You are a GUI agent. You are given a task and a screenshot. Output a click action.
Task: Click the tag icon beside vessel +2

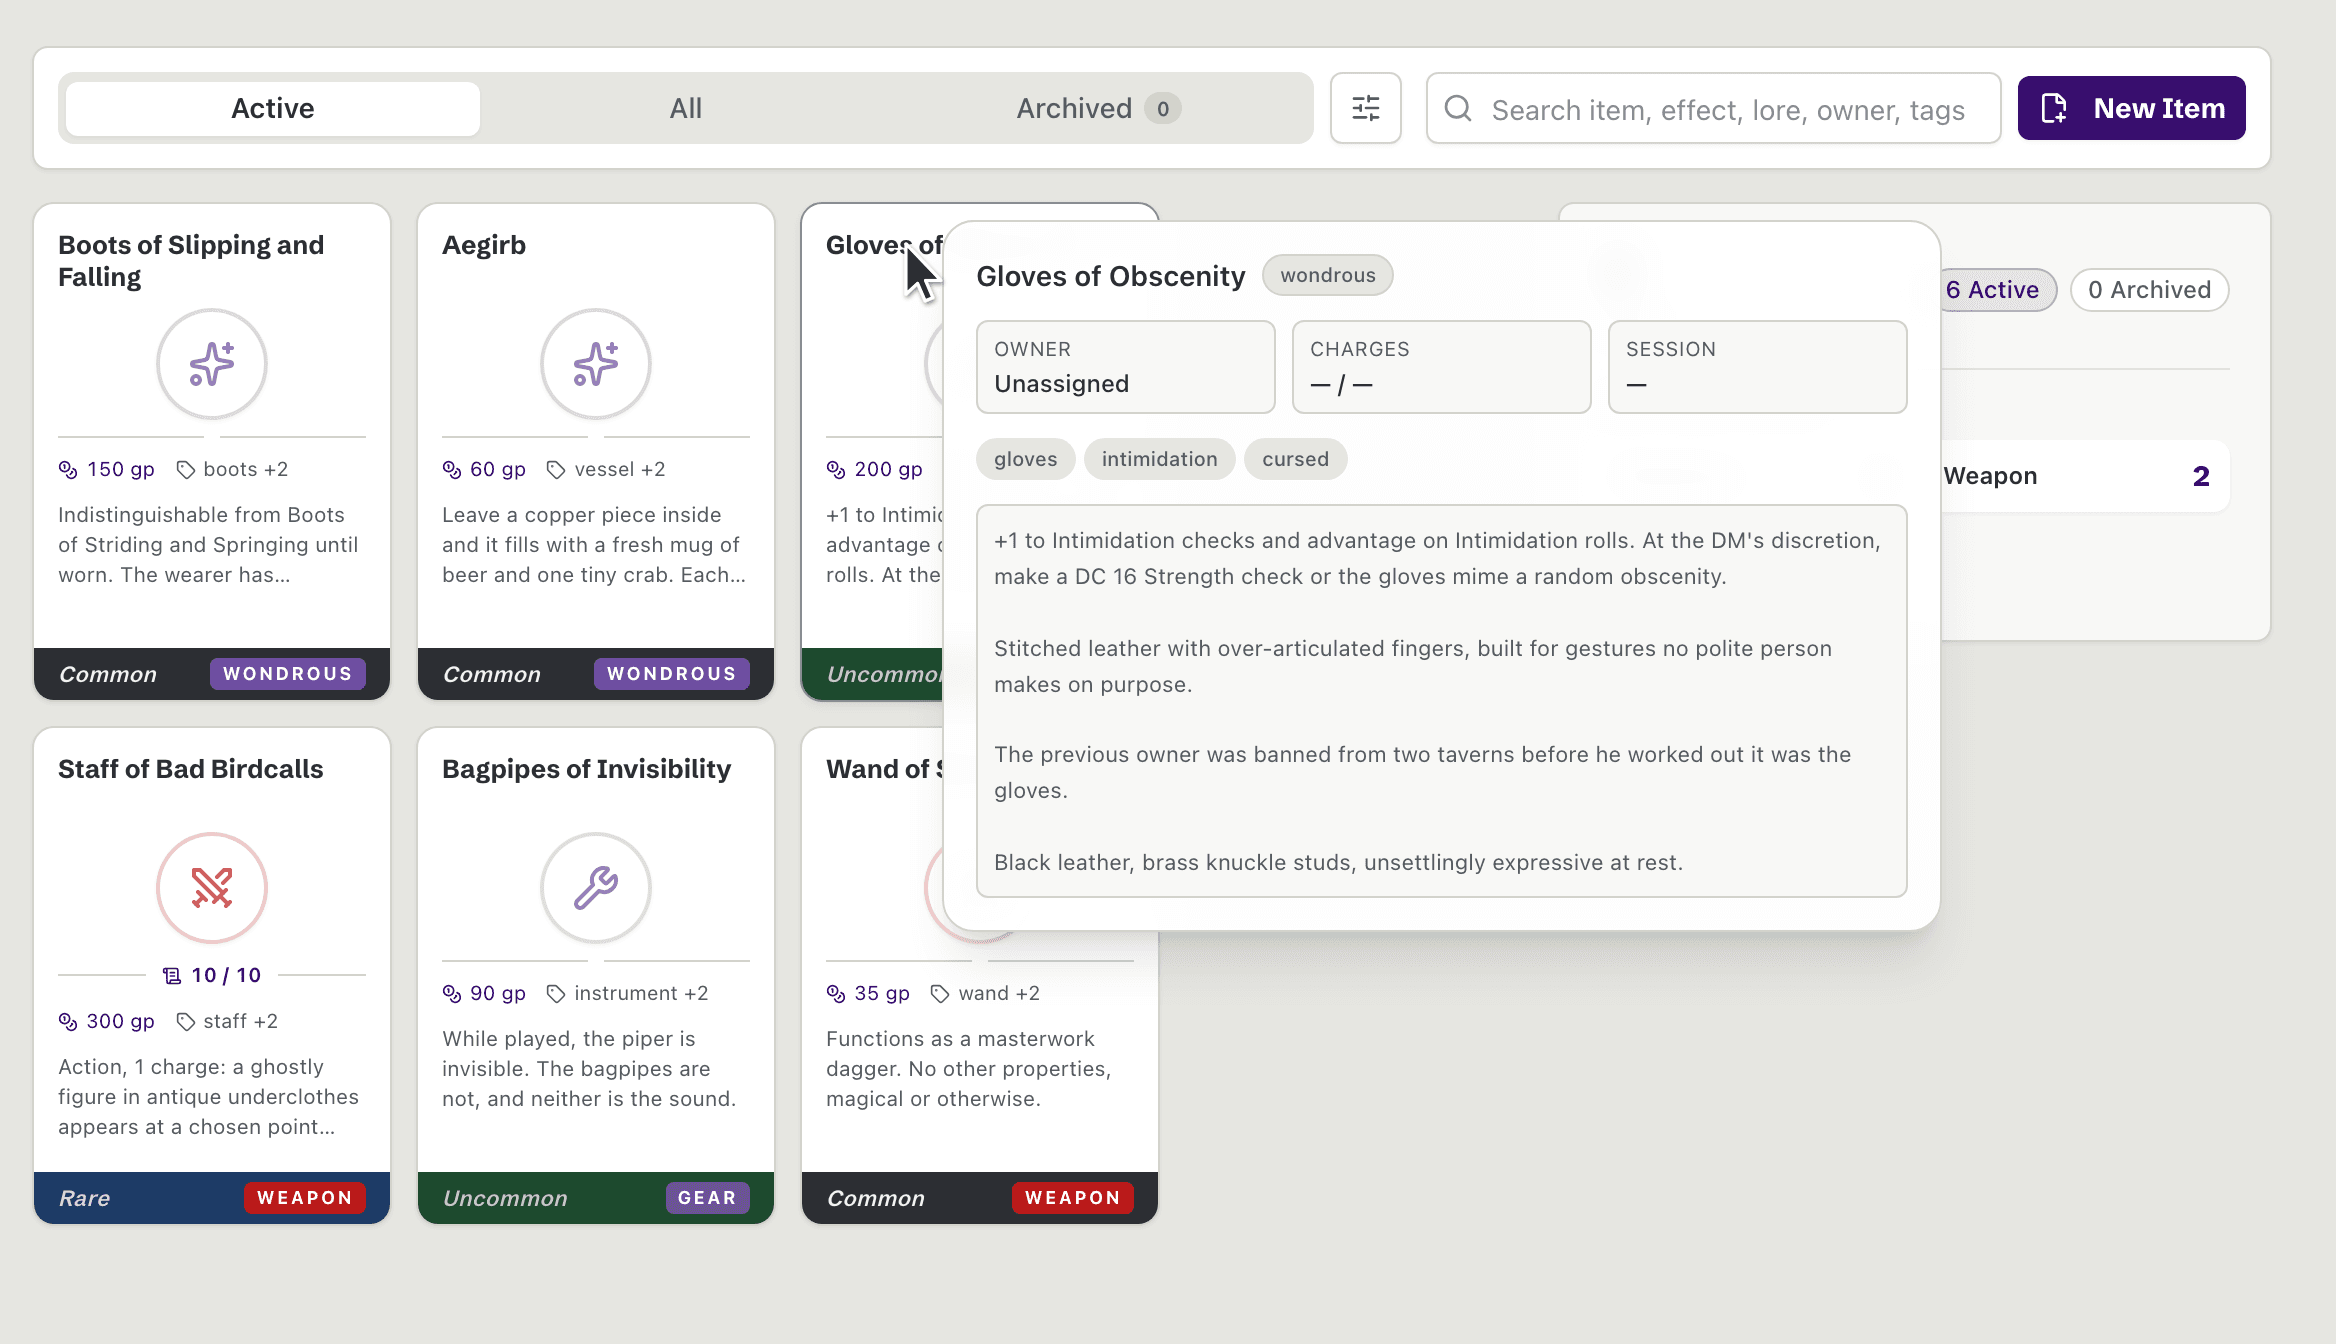[556, 469]
